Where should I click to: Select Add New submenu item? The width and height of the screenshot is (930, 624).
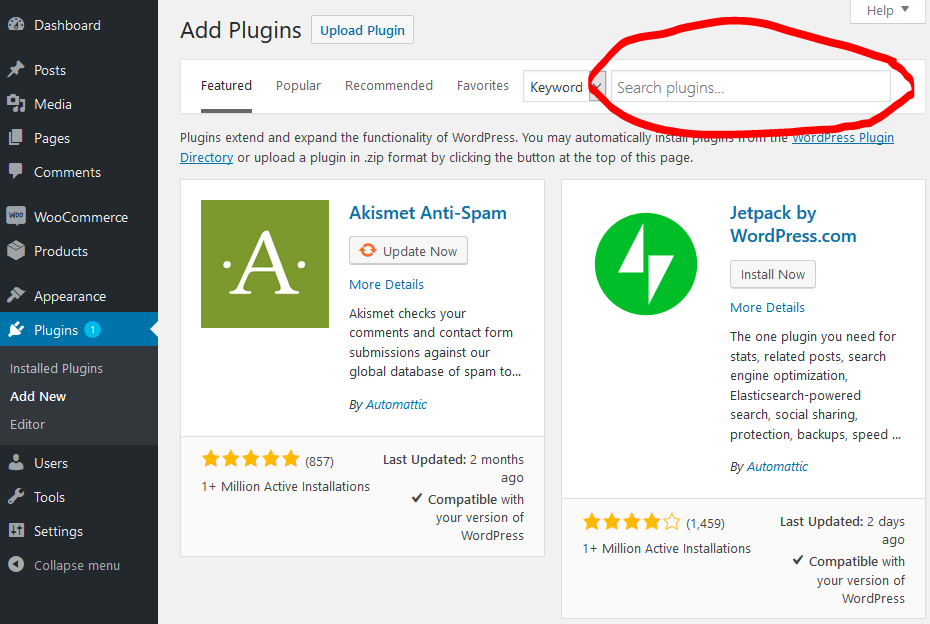38,396
